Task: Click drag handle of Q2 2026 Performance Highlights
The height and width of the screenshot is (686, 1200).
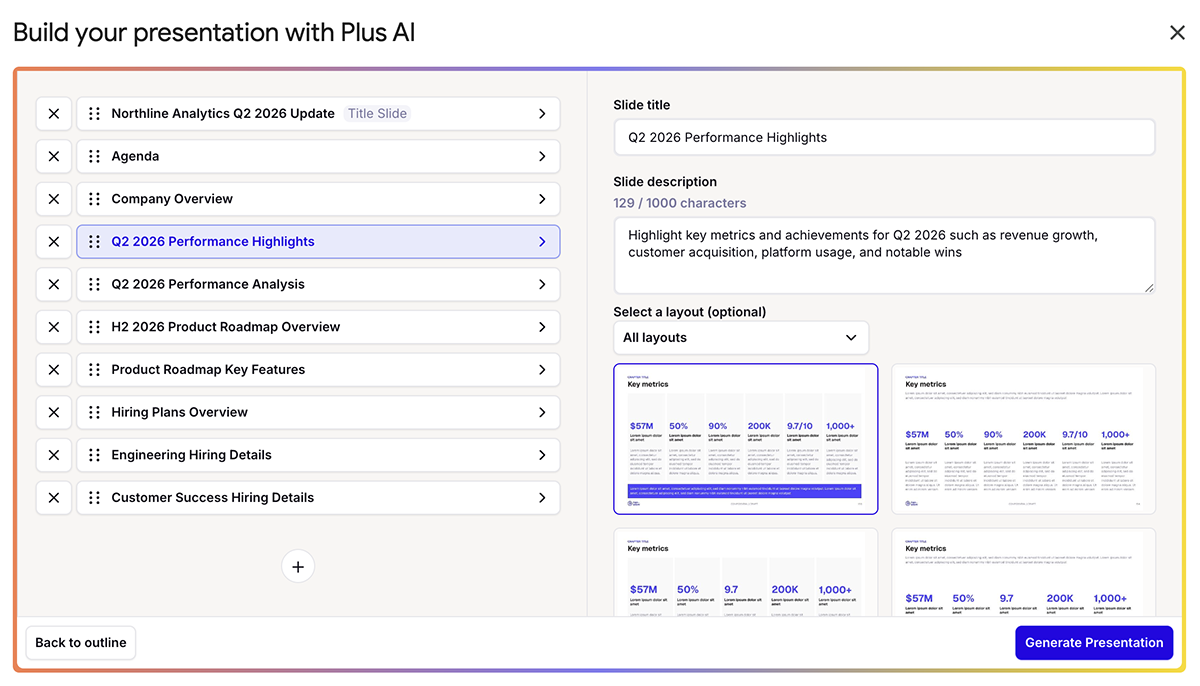Action: coord(94,242)
